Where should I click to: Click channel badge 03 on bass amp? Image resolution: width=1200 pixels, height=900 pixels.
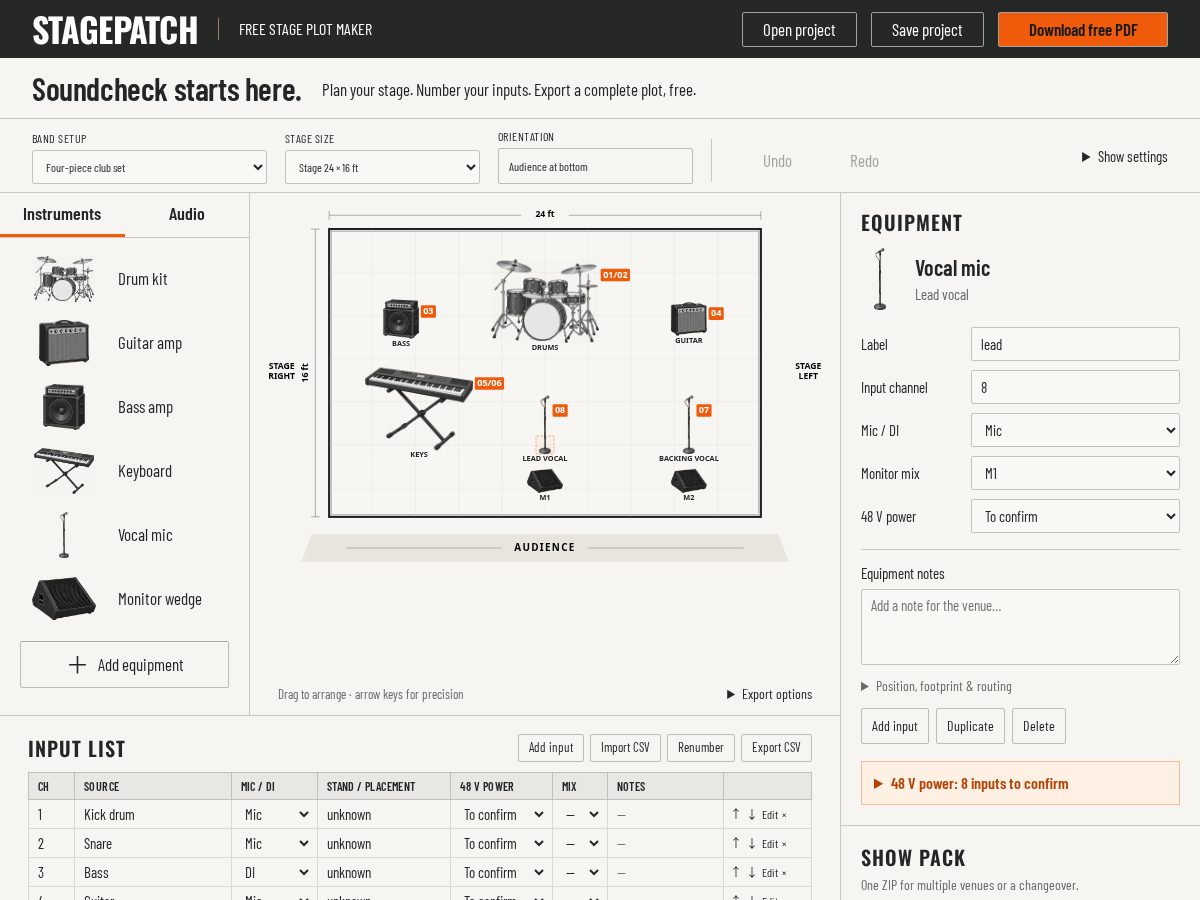point(428,311)
